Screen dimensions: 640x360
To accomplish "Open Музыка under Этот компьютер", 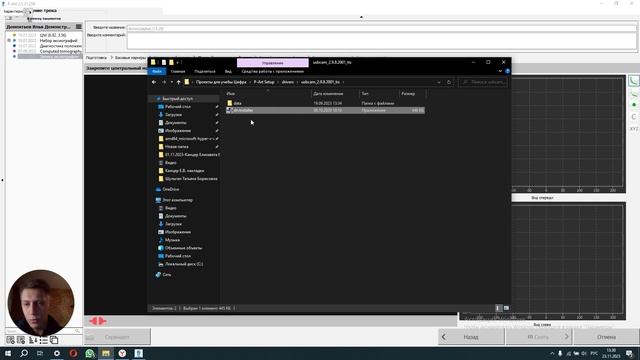I will point(172,240).
